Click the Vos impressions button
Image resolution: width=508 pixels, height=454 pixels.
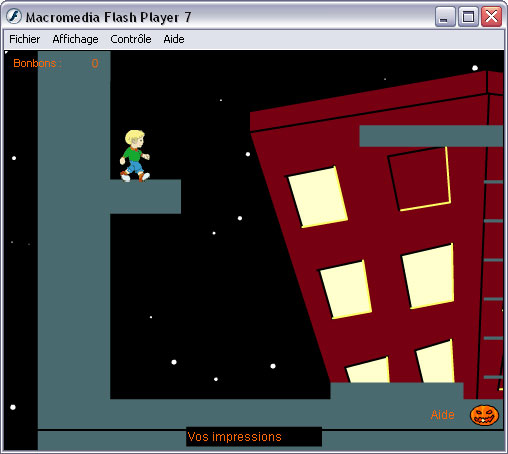click(x=254, y=437)
